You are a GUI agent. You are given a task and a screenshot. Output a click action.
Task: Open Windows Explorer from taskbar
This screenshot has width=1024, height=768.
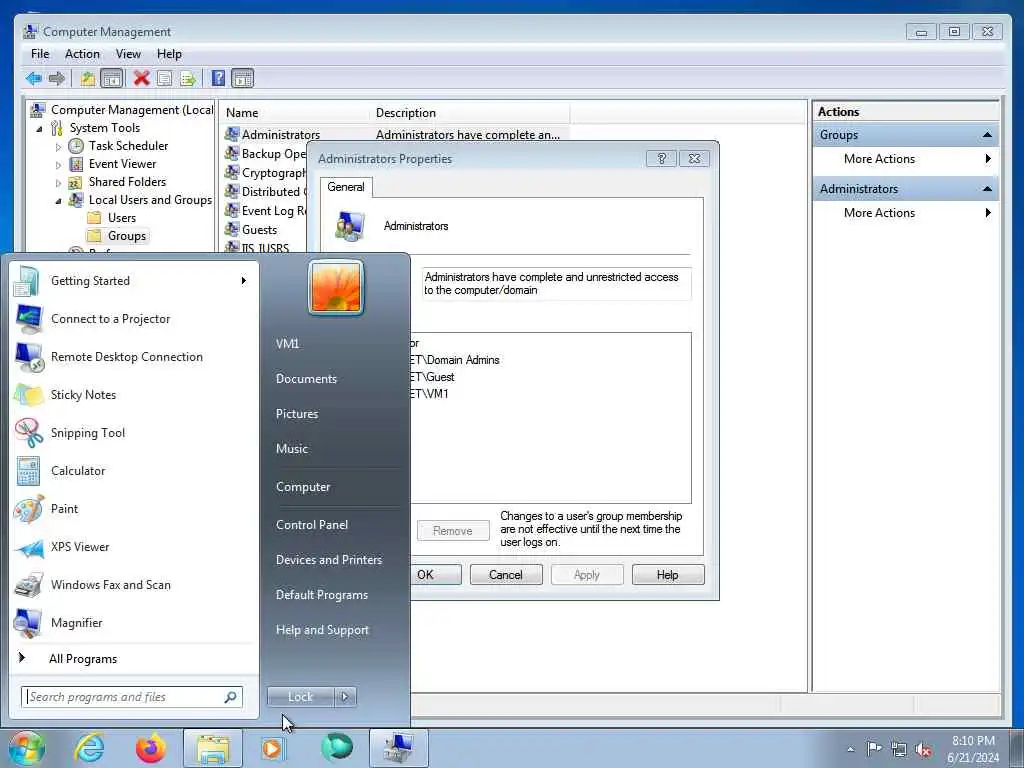213,748
